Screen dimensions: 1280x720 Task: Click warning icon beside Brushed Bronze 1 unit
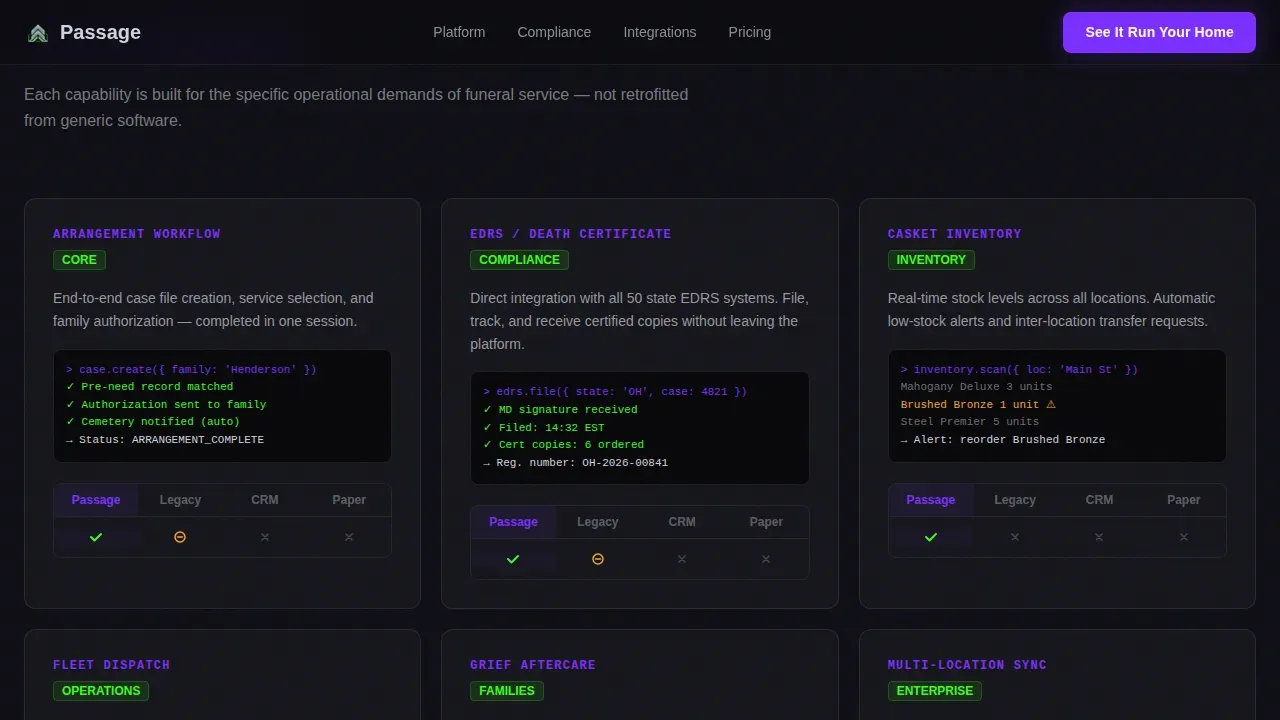[1051, 404]
